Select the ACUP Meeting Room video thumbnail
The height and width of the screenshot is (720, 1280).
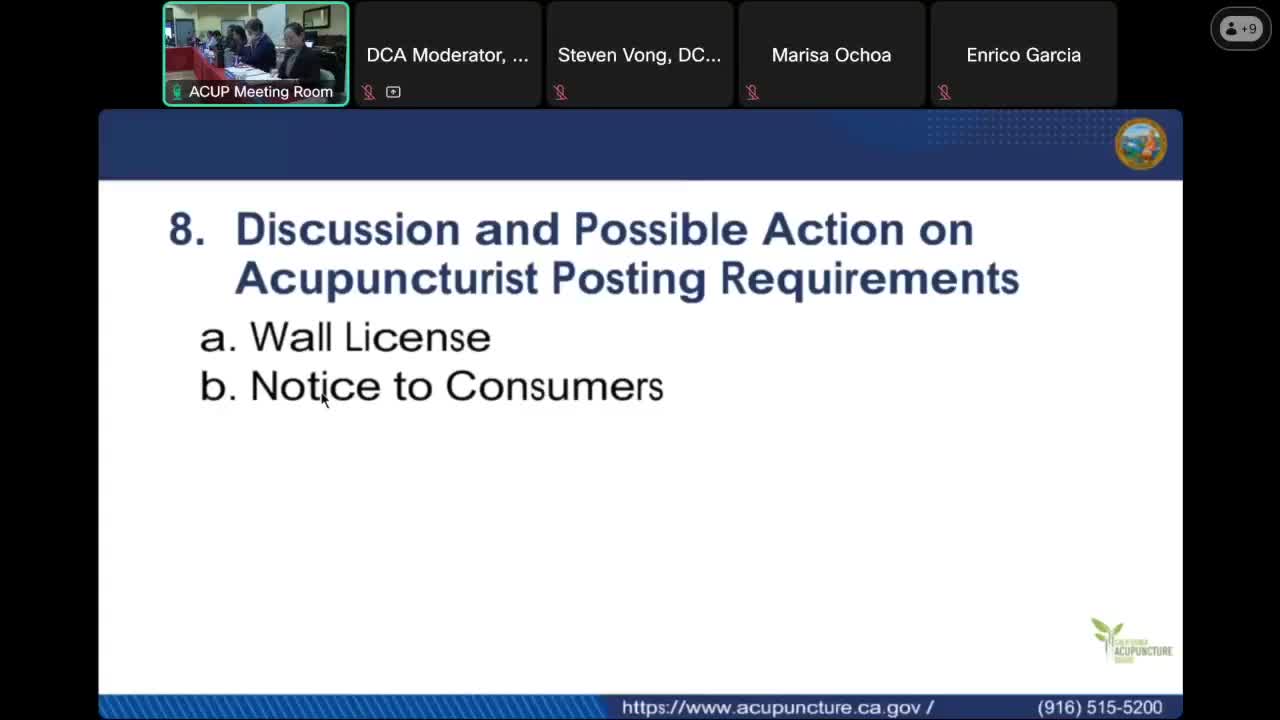(x=256, y=54)
